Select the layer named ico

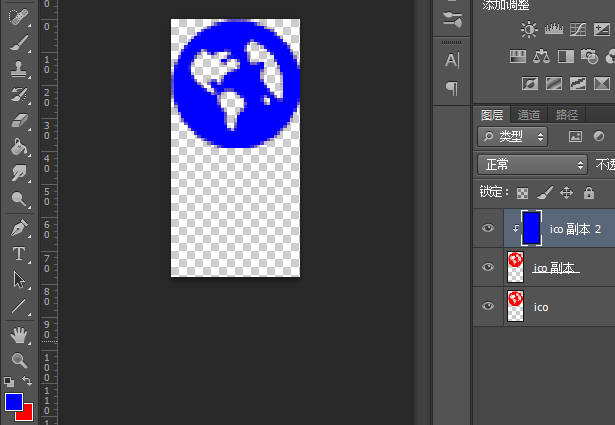point(541,307)
